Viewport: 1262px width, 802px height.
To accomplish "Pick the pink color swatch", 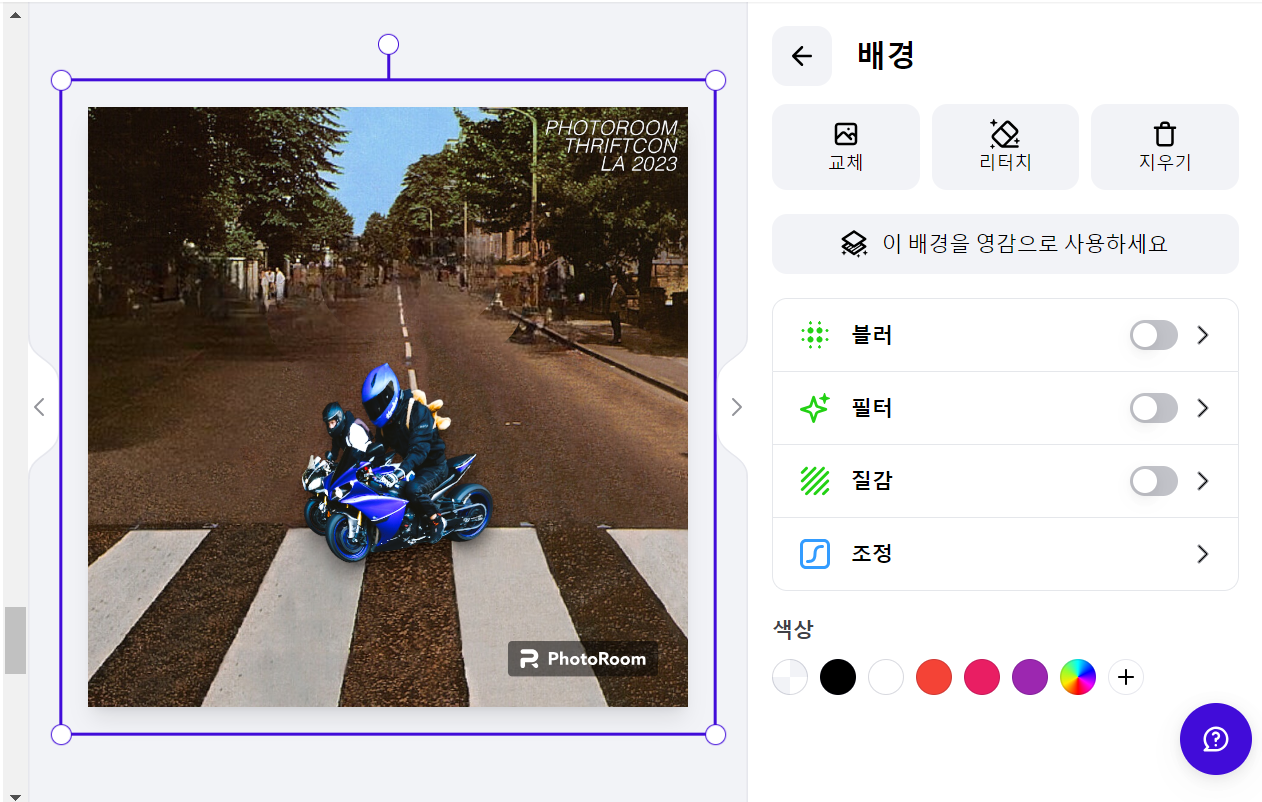I will [x=982, y=677].
